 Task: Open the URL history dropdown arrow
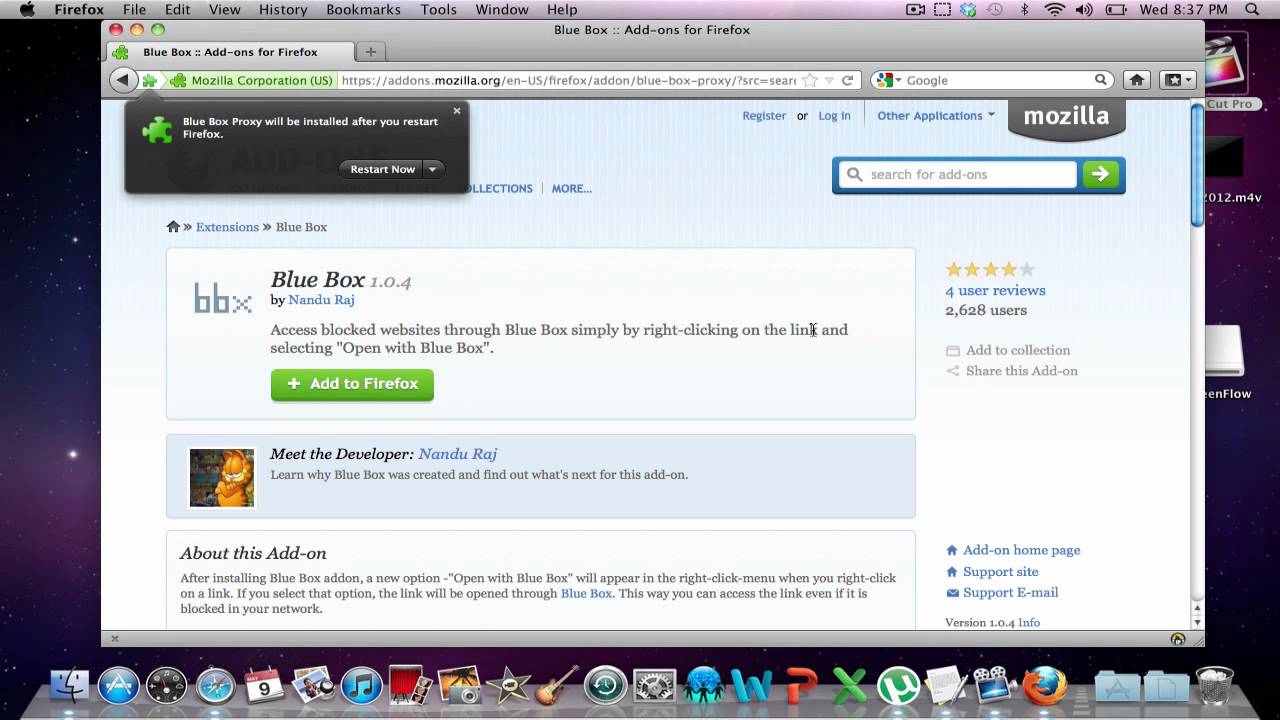(829, 80)
